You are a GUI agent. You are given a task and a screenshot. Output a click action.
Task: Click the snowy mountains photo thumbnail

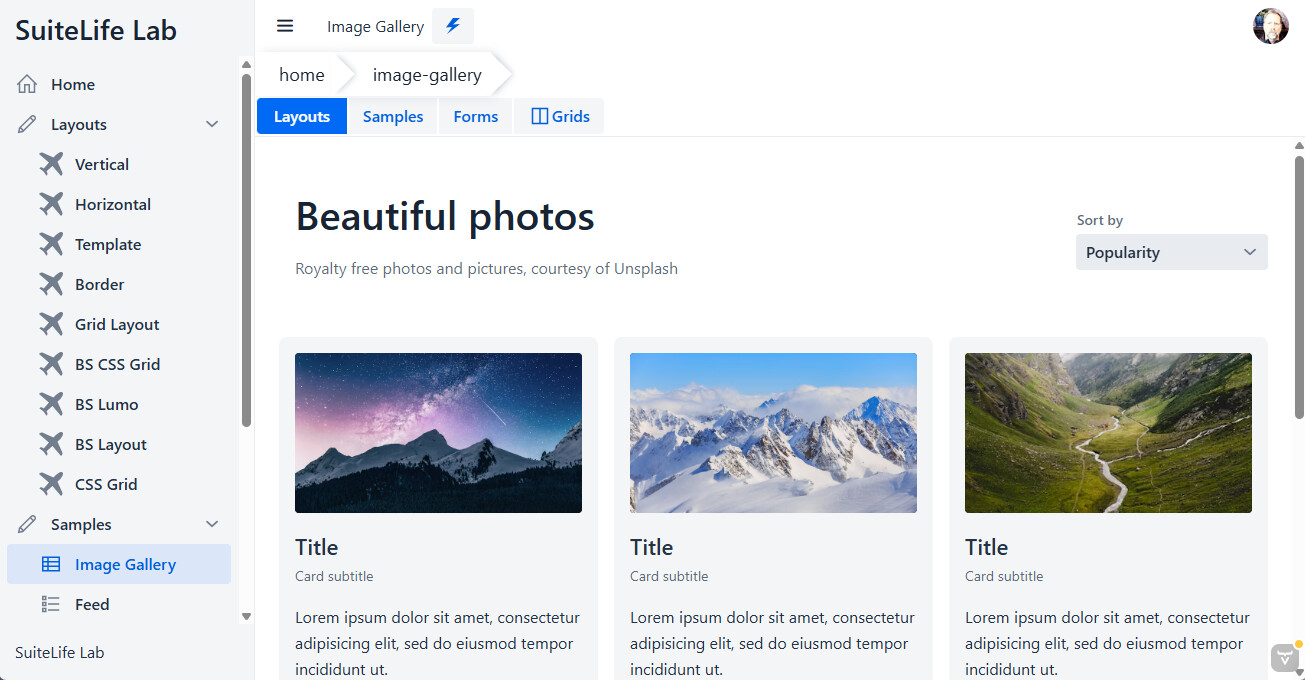[x=773, y=433]
